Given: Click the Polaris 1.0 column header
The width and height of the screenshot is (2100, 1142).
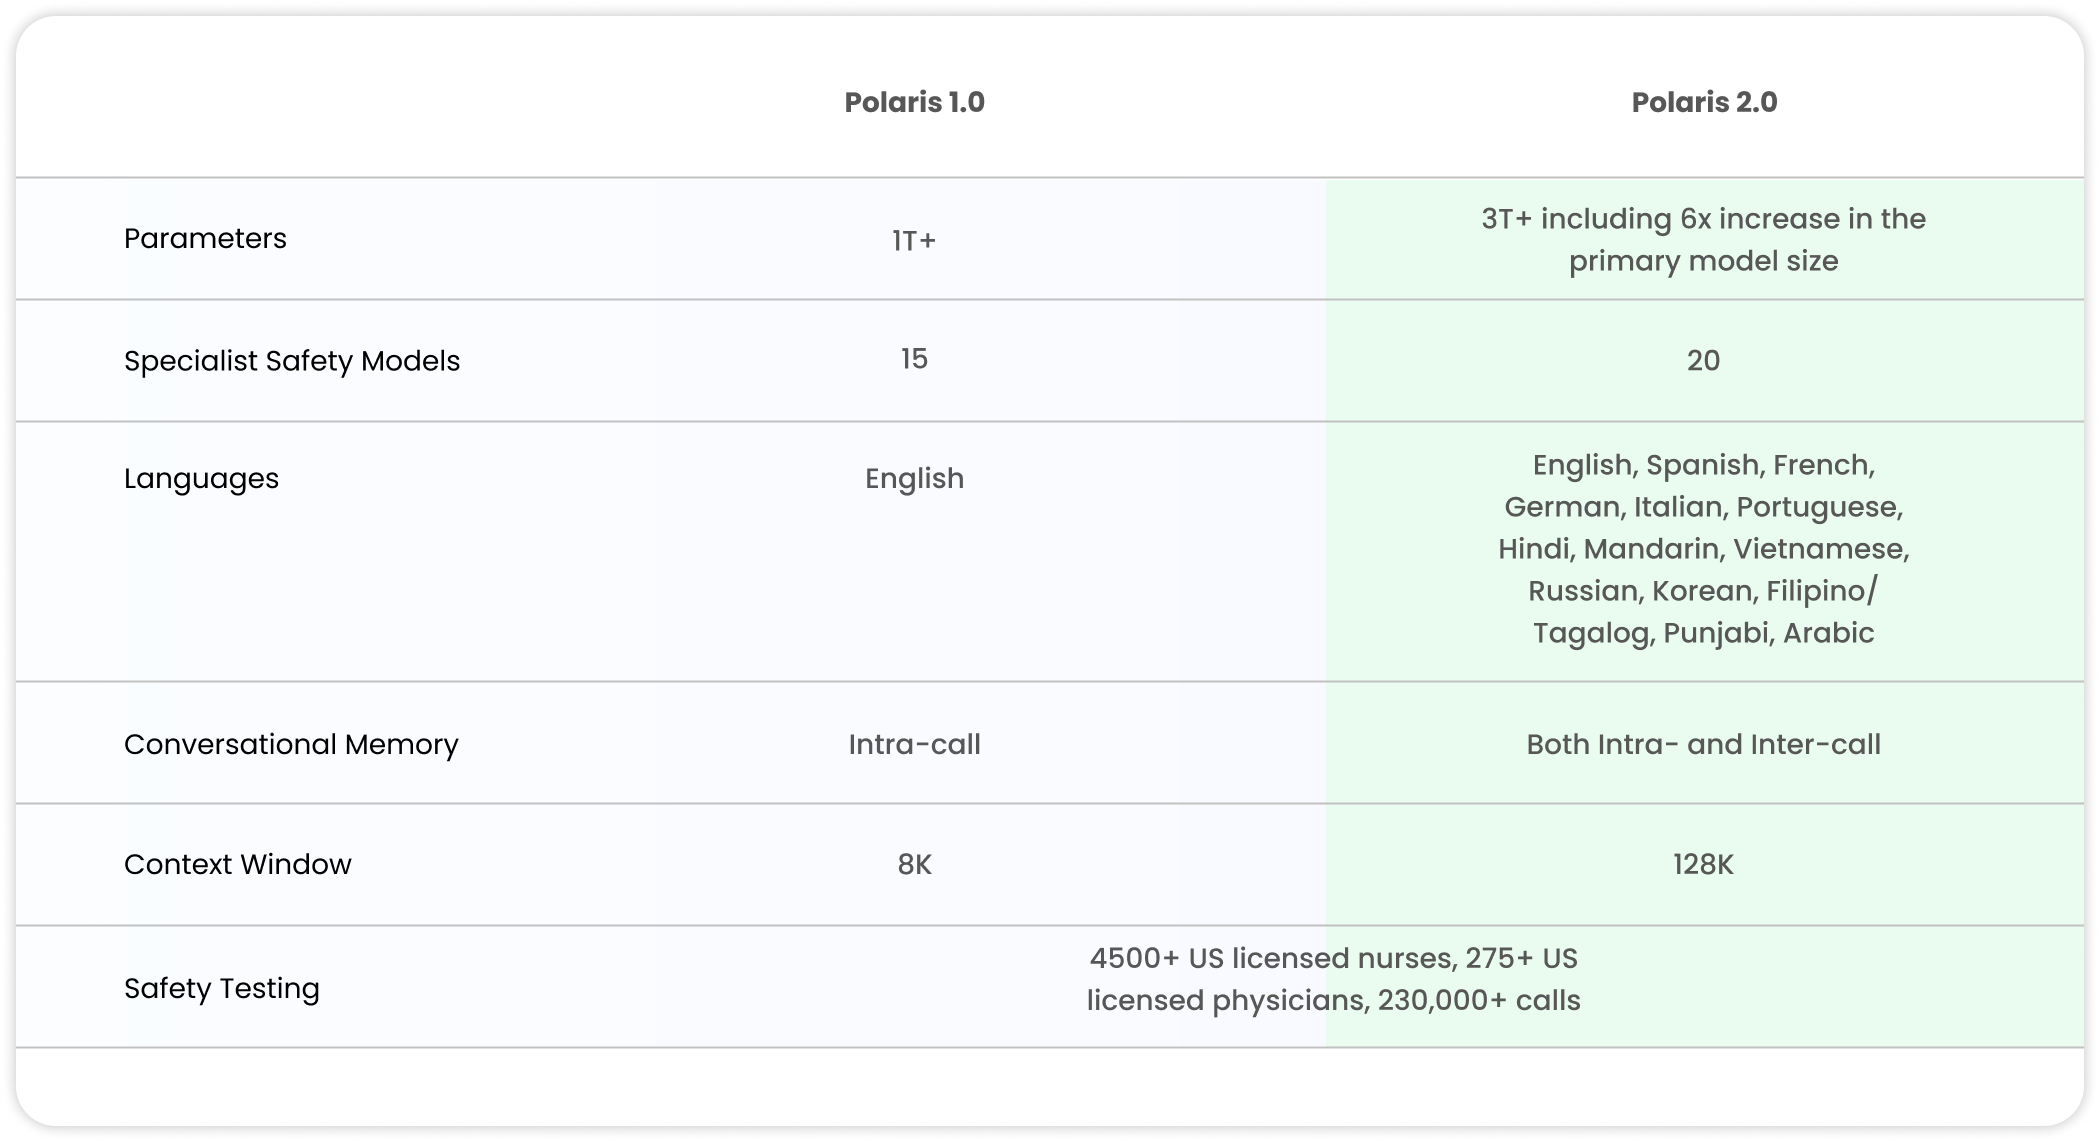Looking at the screenshot, I should (x=914, y=102).
